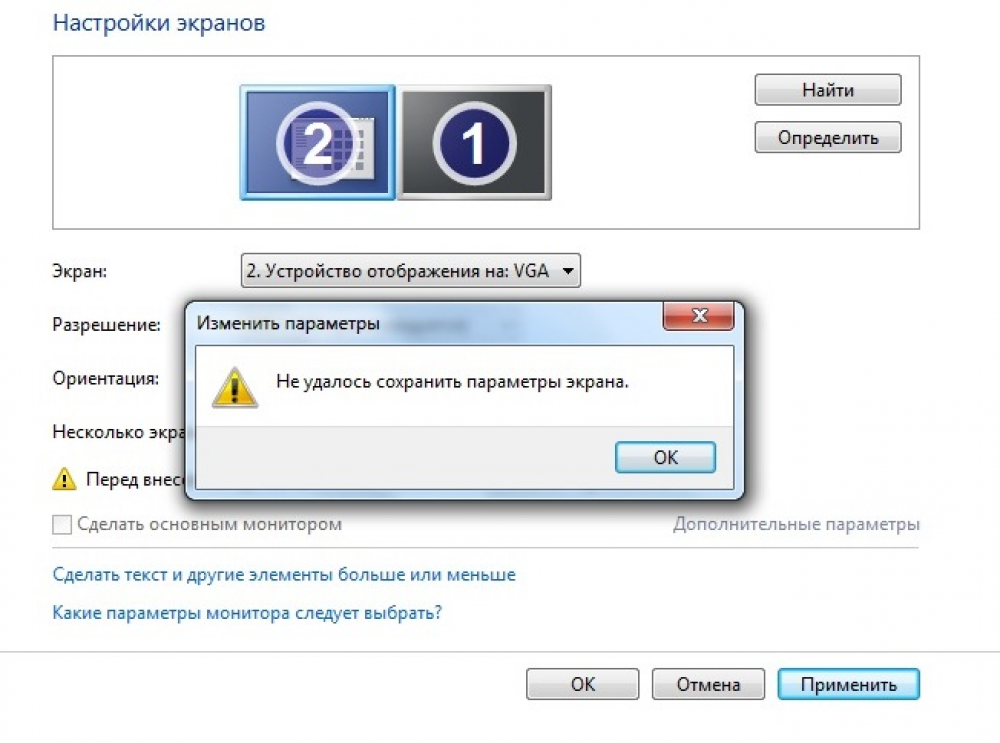1000x743 pixels.
Task: Click OK in the error message dialog
Action: pyautogui.click(x=665, y=457)
